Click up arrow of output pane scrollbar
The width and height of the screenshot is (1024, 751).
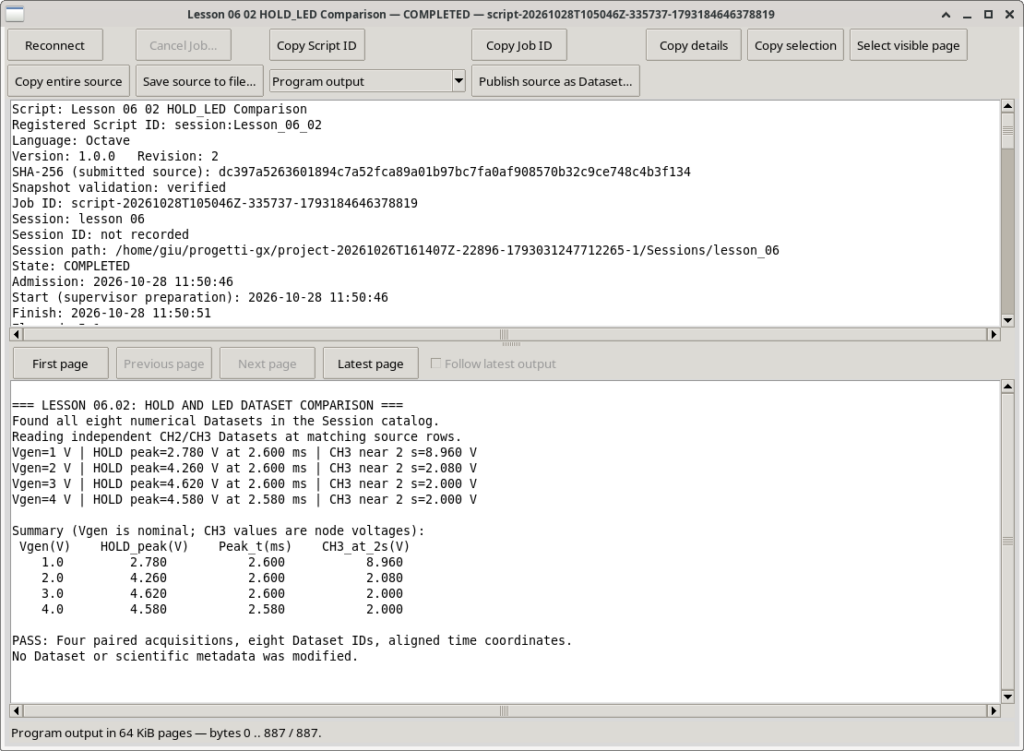point(1008,386)
